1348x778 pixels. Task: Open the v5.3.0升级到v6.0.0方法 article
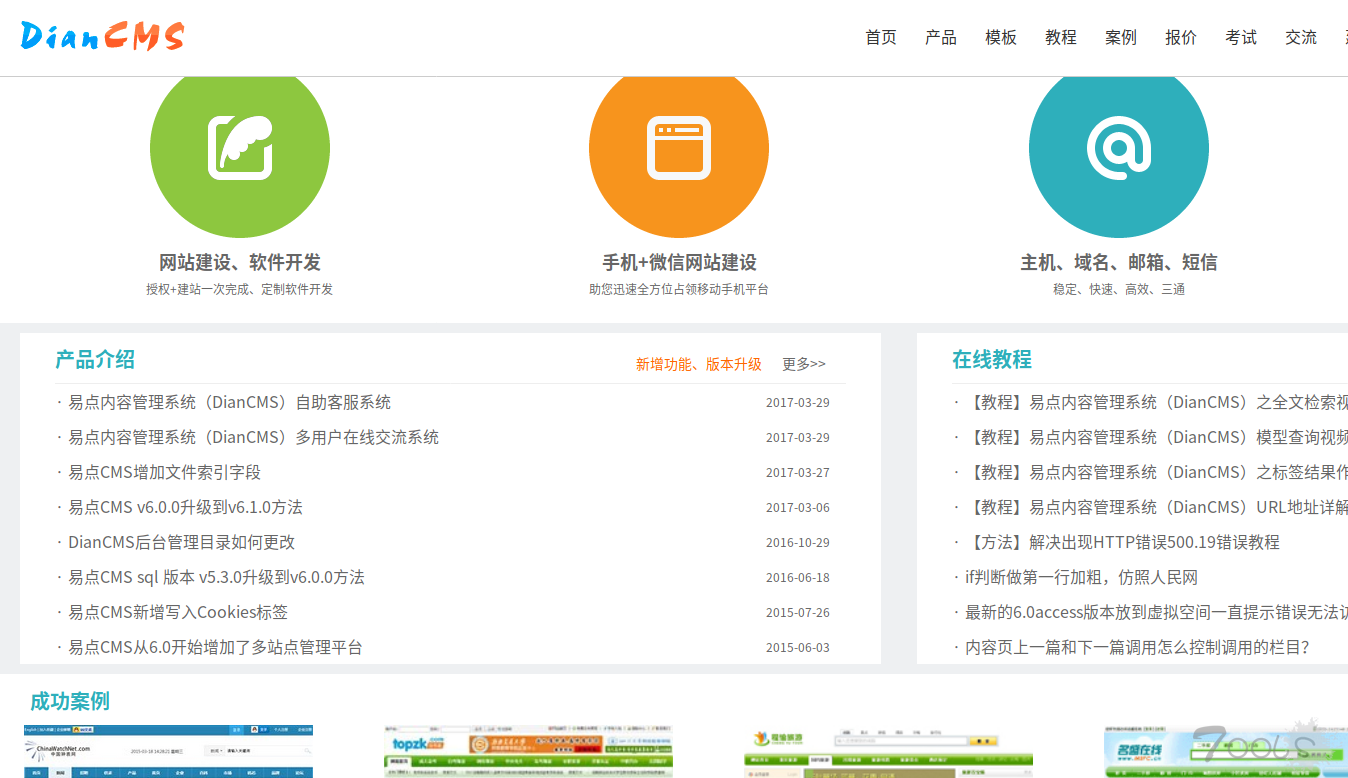click(216, 577)
